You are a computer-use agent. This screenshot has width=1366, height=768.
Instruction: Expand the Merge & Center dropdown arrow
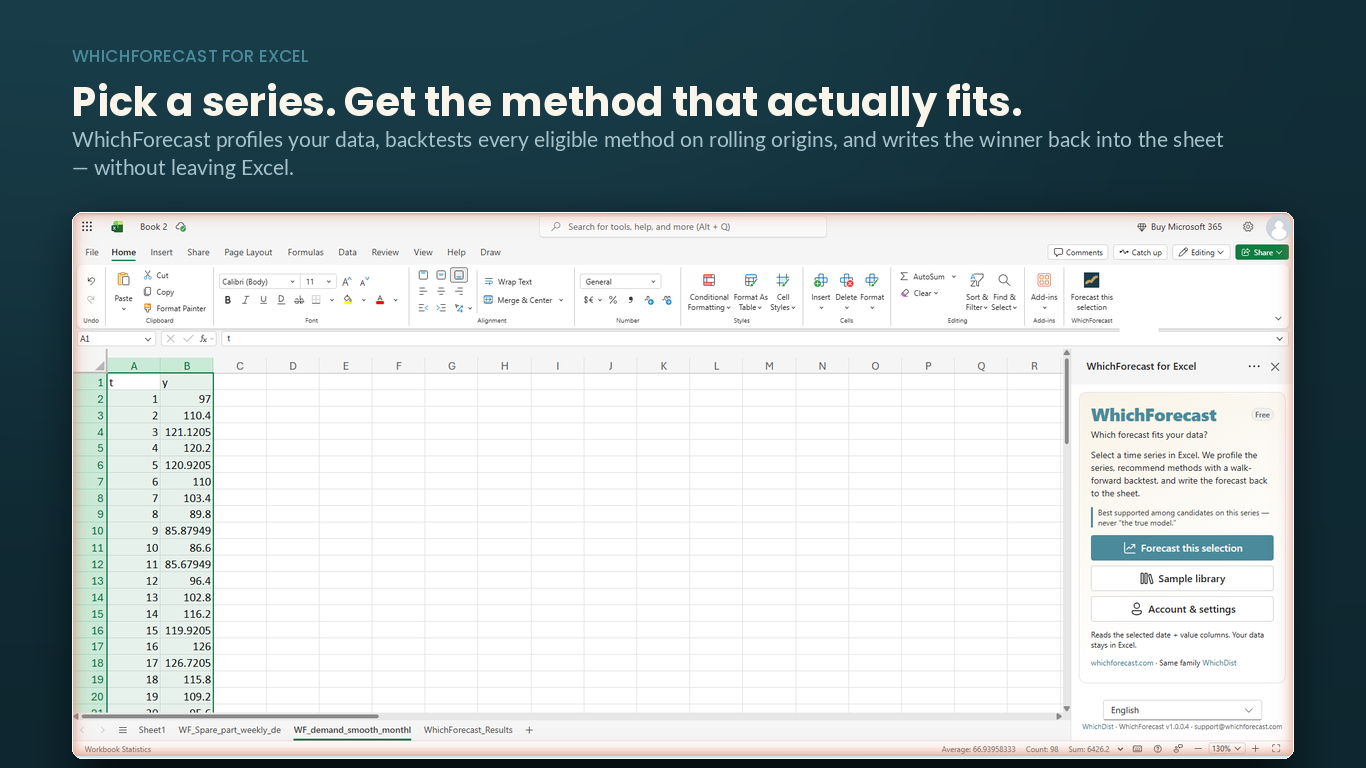(561, 300)
